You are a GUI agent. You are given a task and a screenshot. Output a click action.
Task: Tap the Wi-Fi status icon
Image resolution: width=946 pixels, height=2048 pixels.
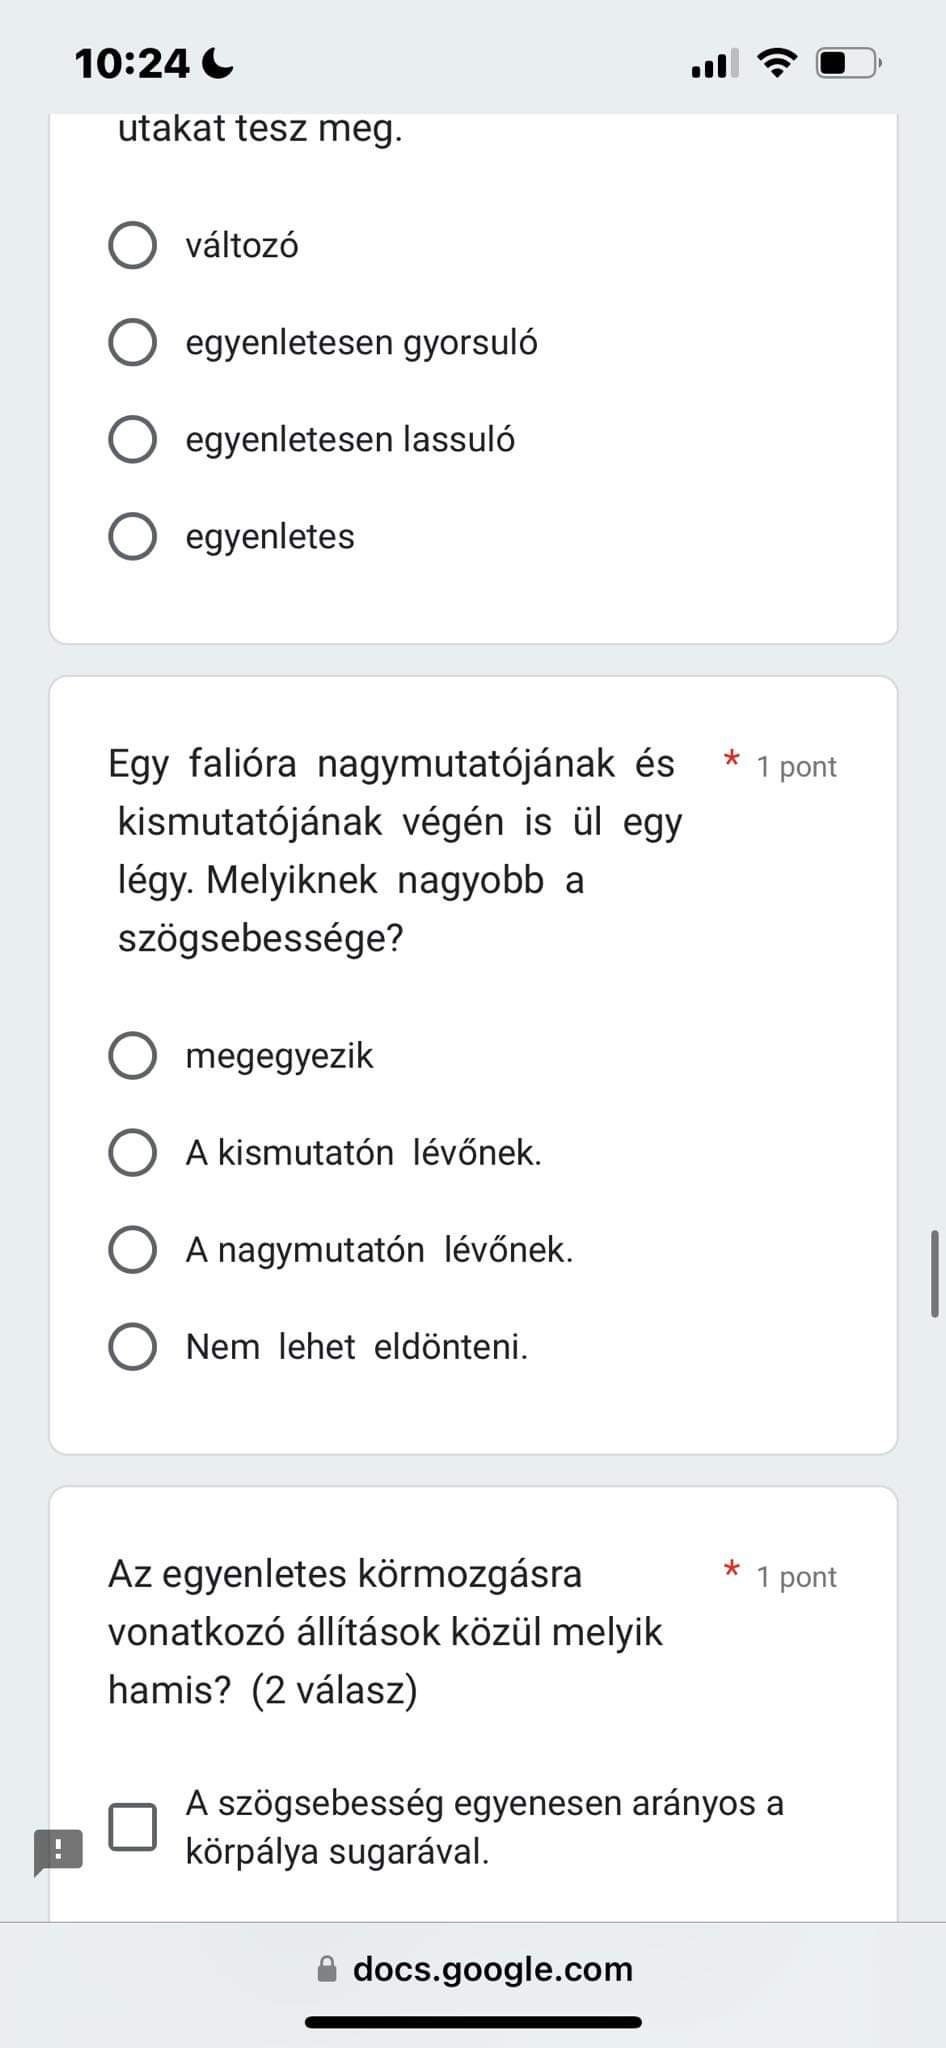pos(777,63)
